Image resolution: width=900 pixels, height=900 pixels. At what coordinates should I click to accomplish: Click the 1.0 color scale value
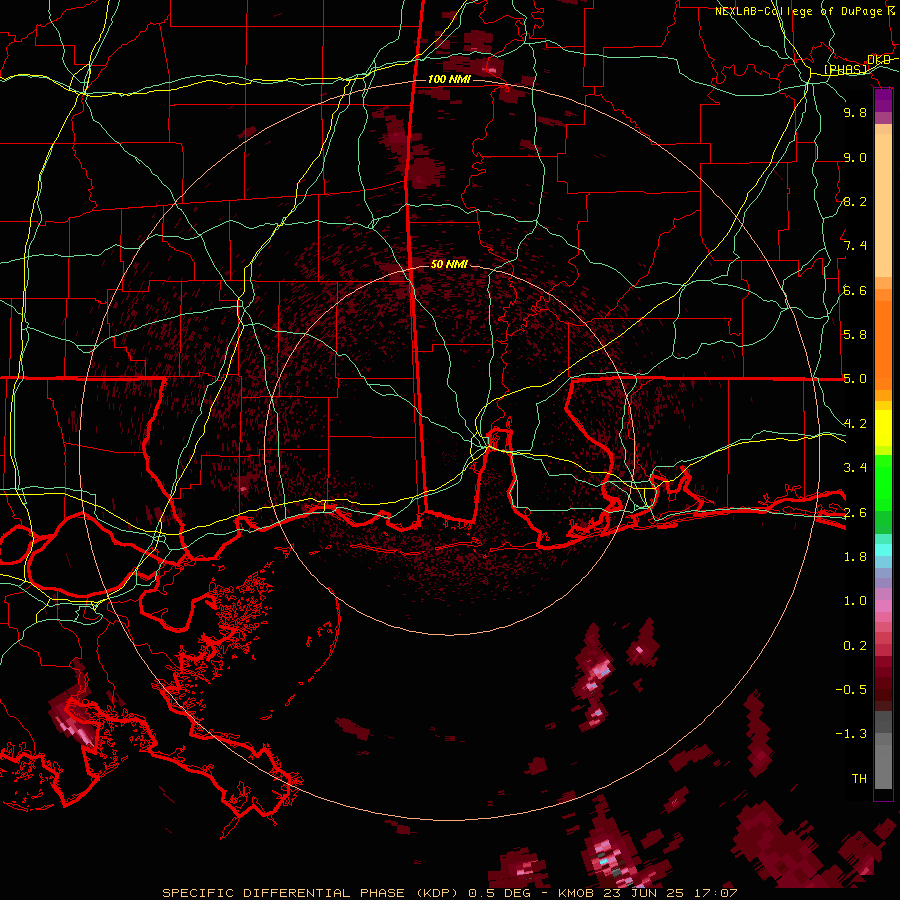[855, 601]
